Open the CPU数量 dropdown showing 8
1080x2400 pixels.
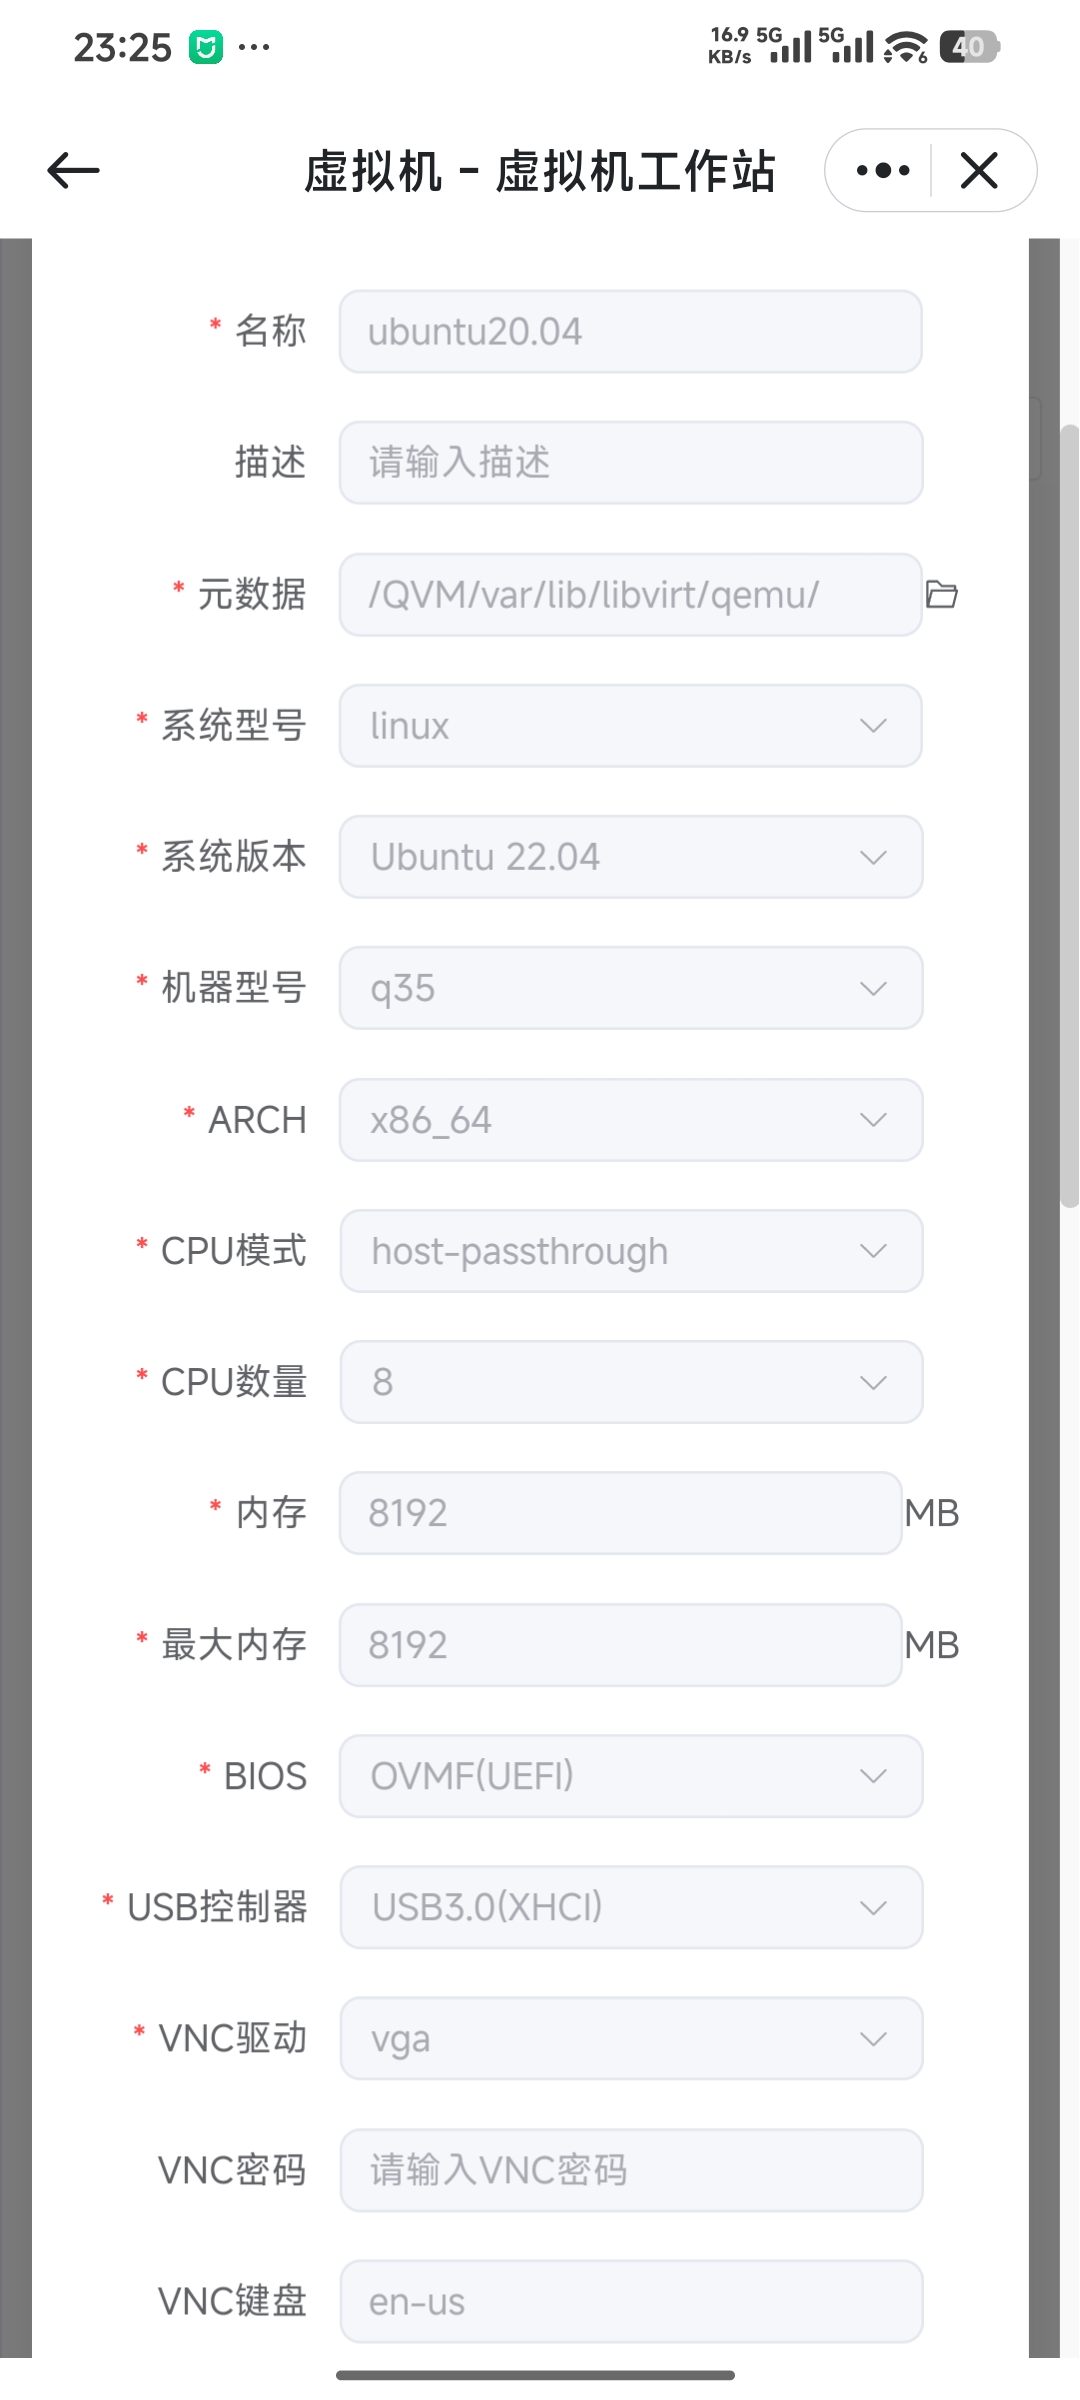(x=630, y=1382)
